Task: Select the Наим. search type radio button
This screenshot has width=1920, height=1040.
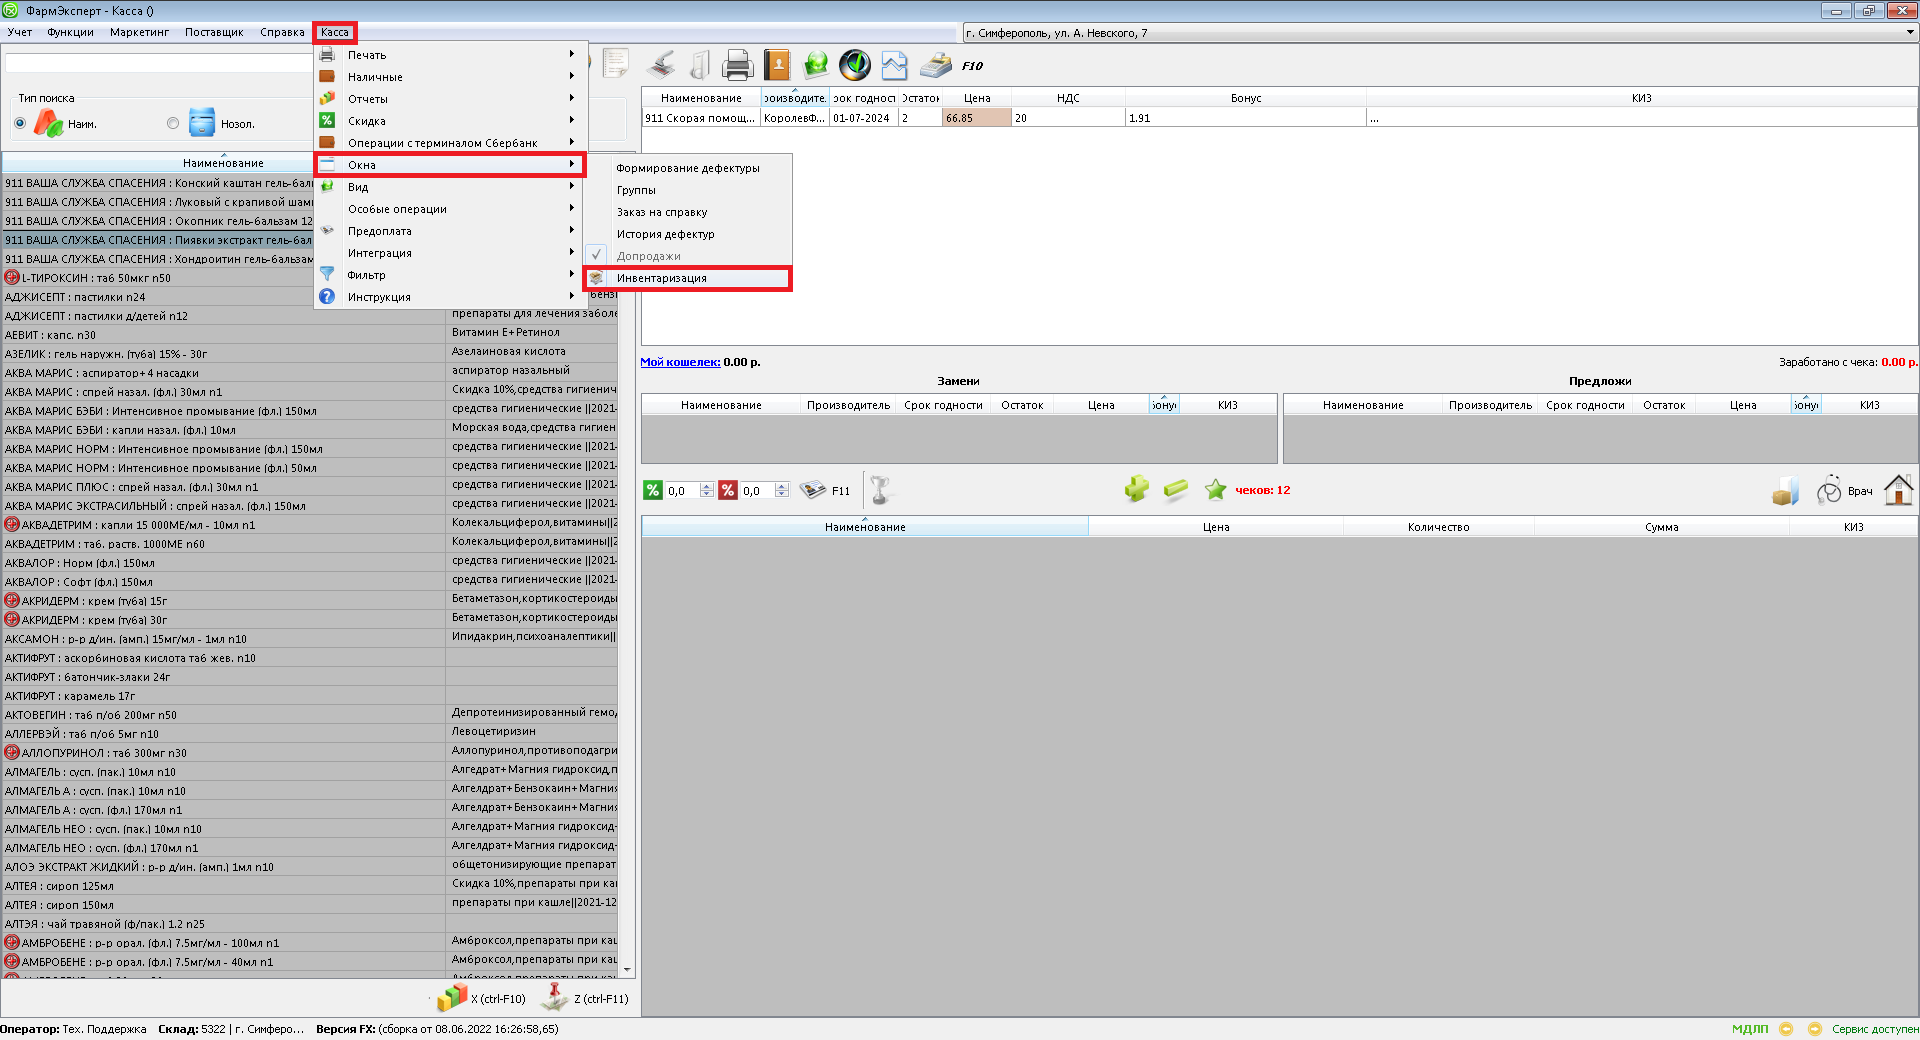Action: click(x=20, y=123)
